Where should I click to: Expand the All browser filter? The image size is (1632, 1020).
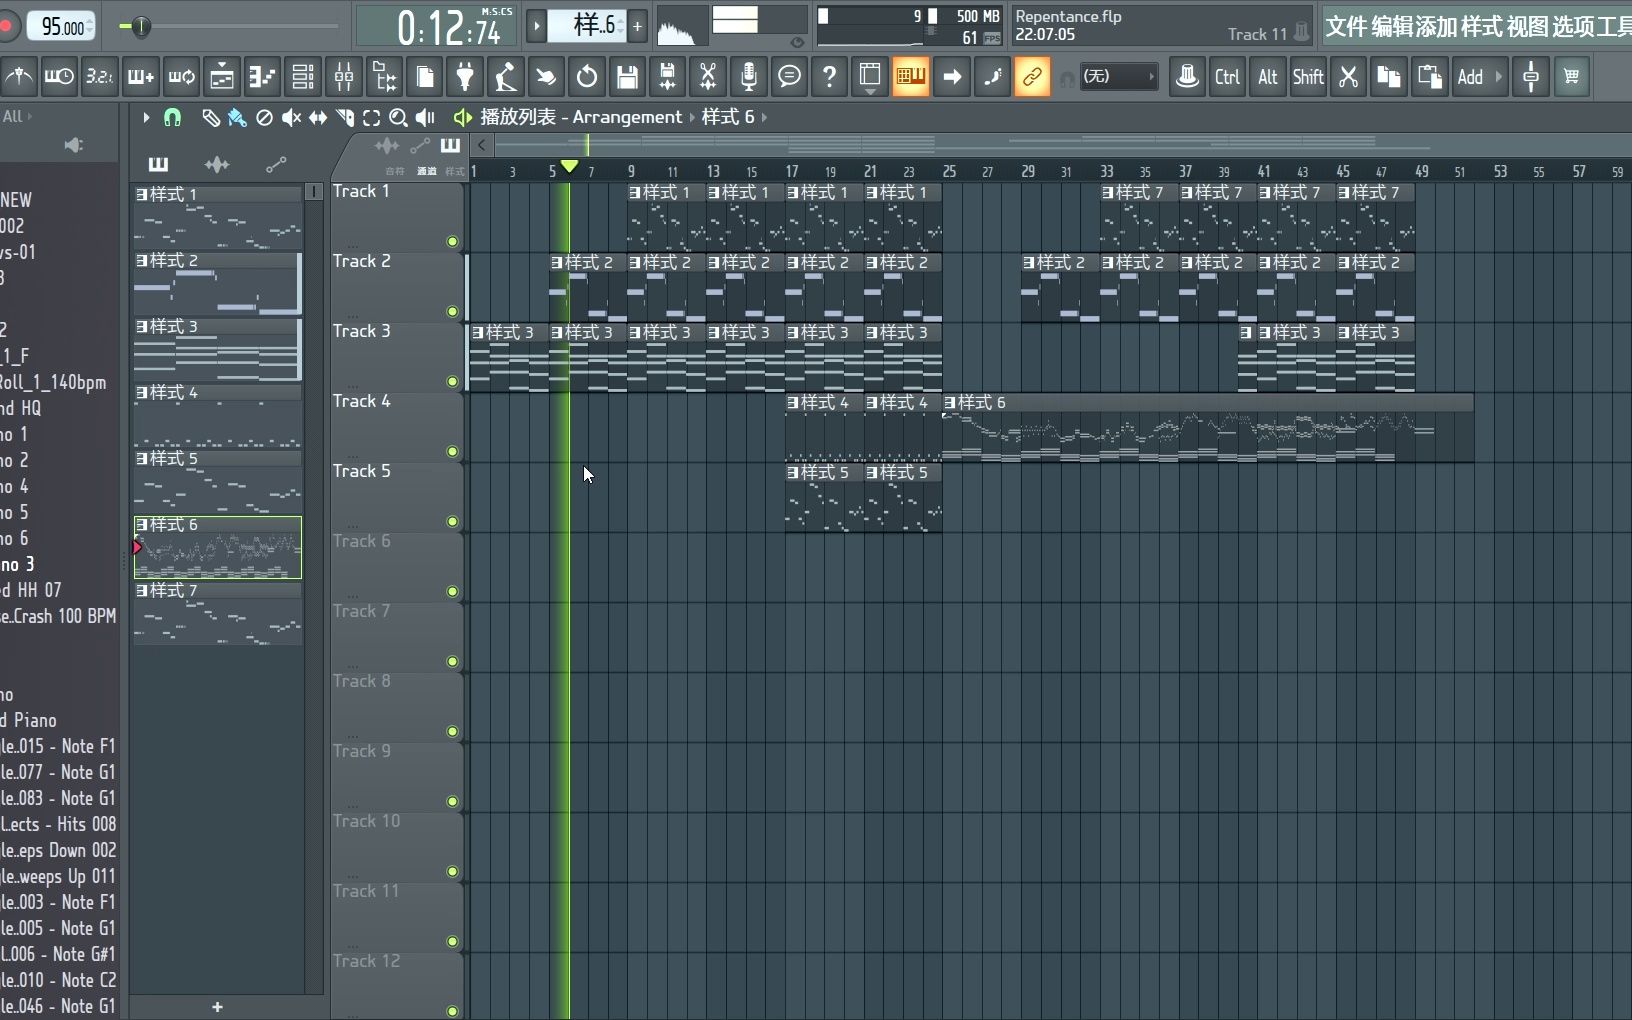[17, 116]
